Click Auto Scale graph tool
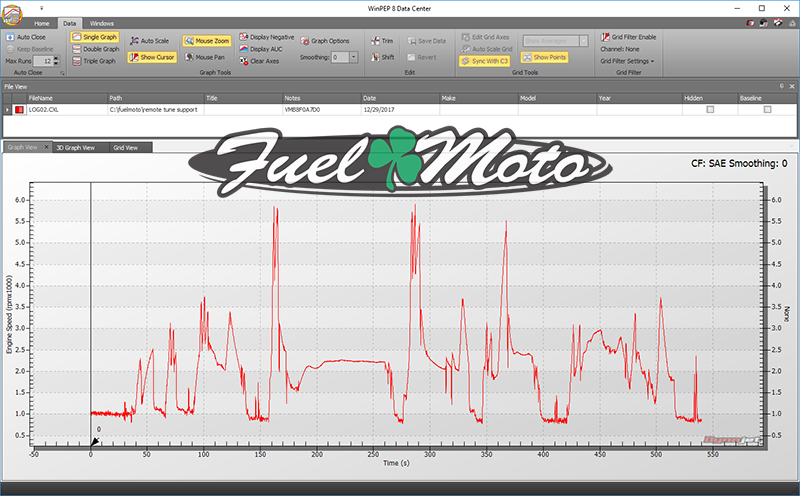The image size is (800, 496). (x=149, y=41)
